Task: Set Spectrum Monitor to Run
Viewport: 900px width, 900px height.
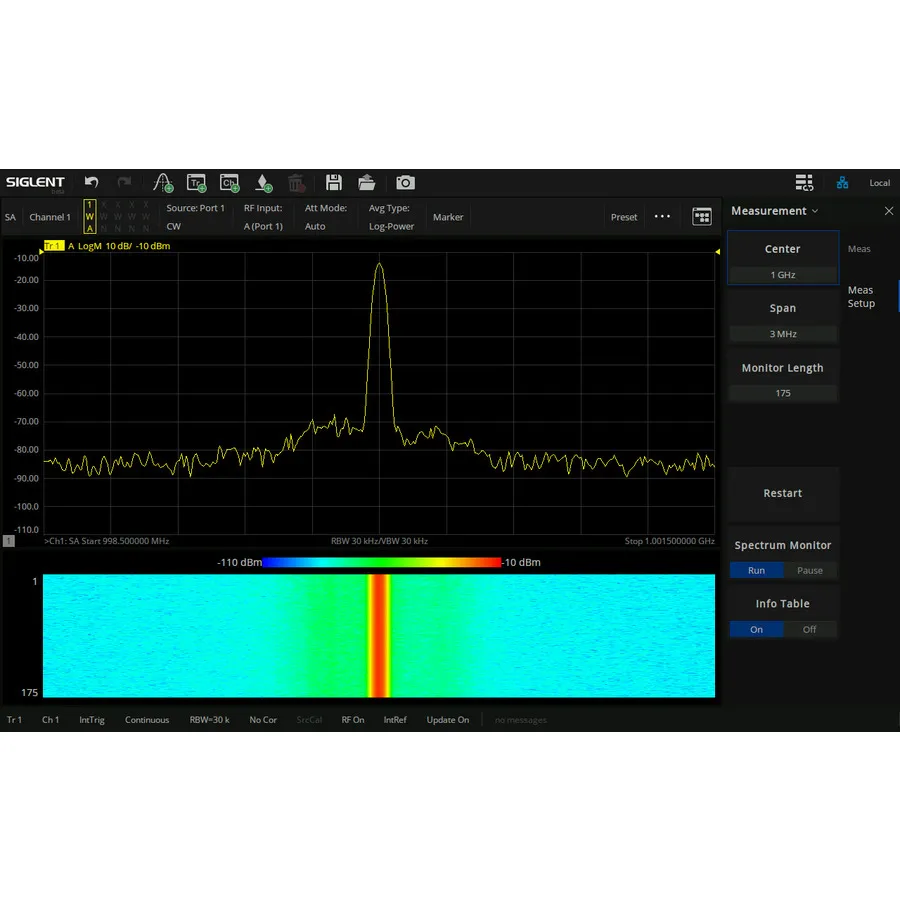Action: (757, 570)
